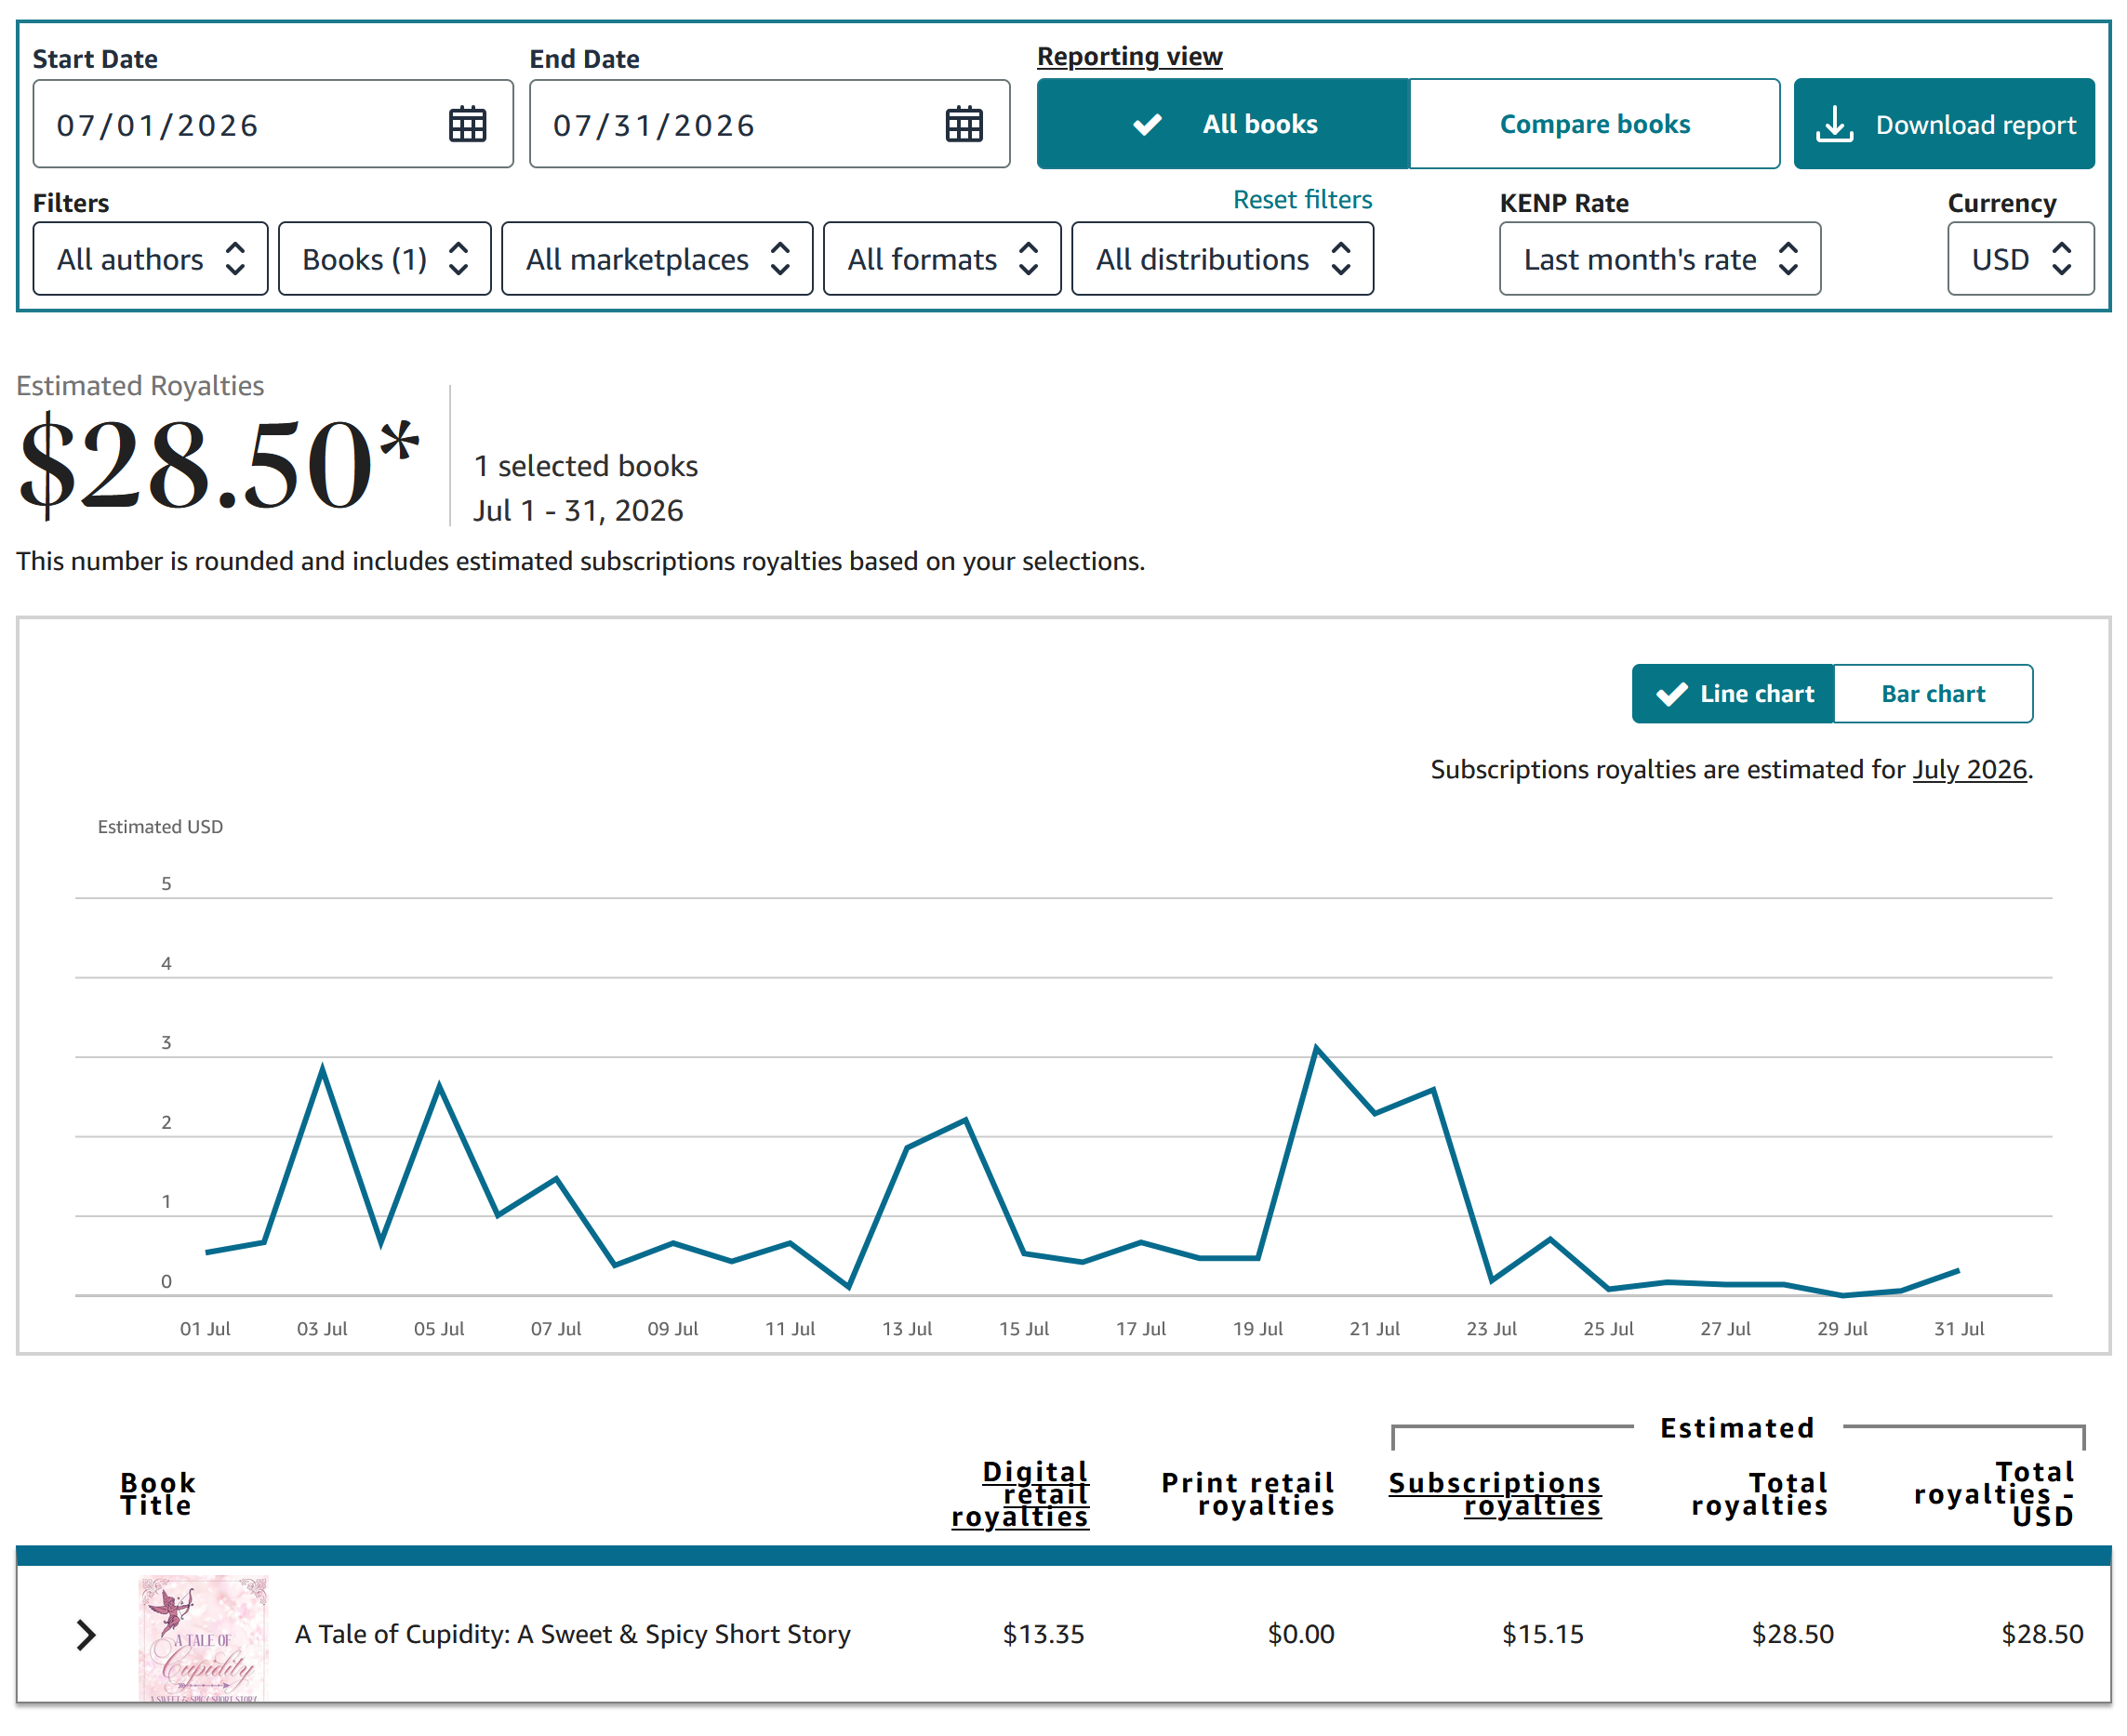Click the Reset filters link
The image size is (2127, 1736).
(x=1302, y=199)
